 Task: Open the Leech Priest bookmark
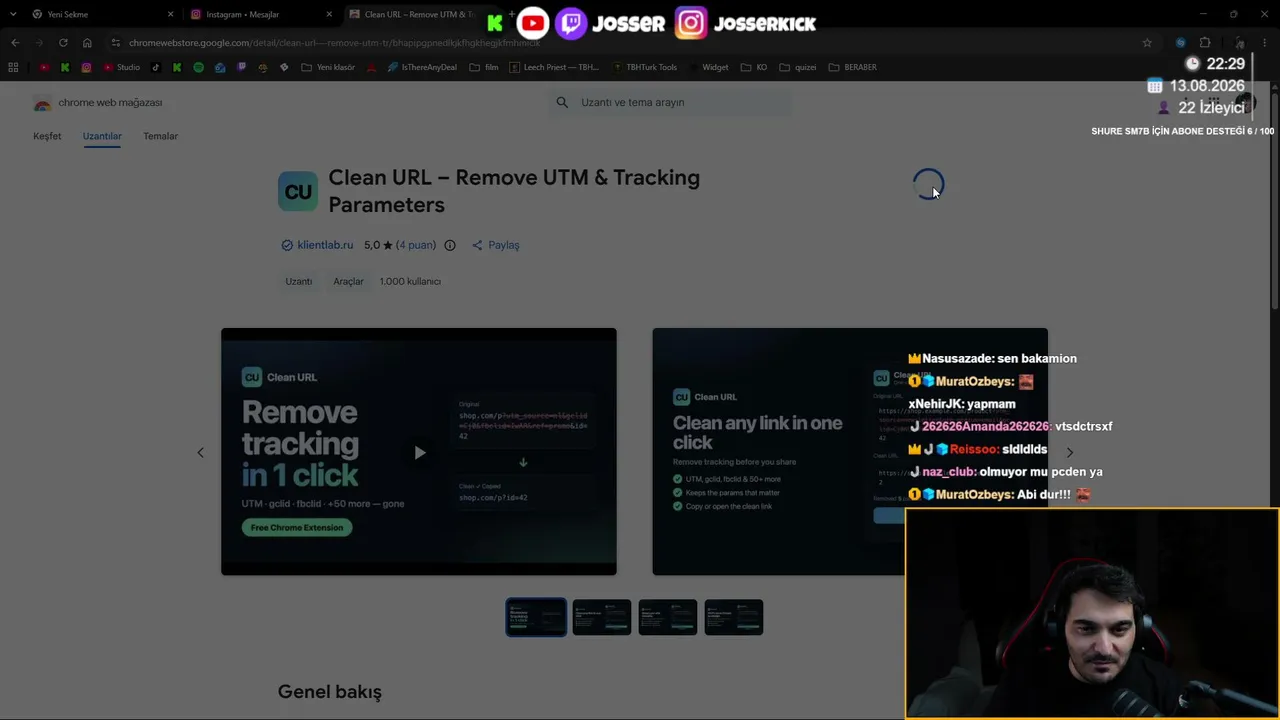coord(554,67)
